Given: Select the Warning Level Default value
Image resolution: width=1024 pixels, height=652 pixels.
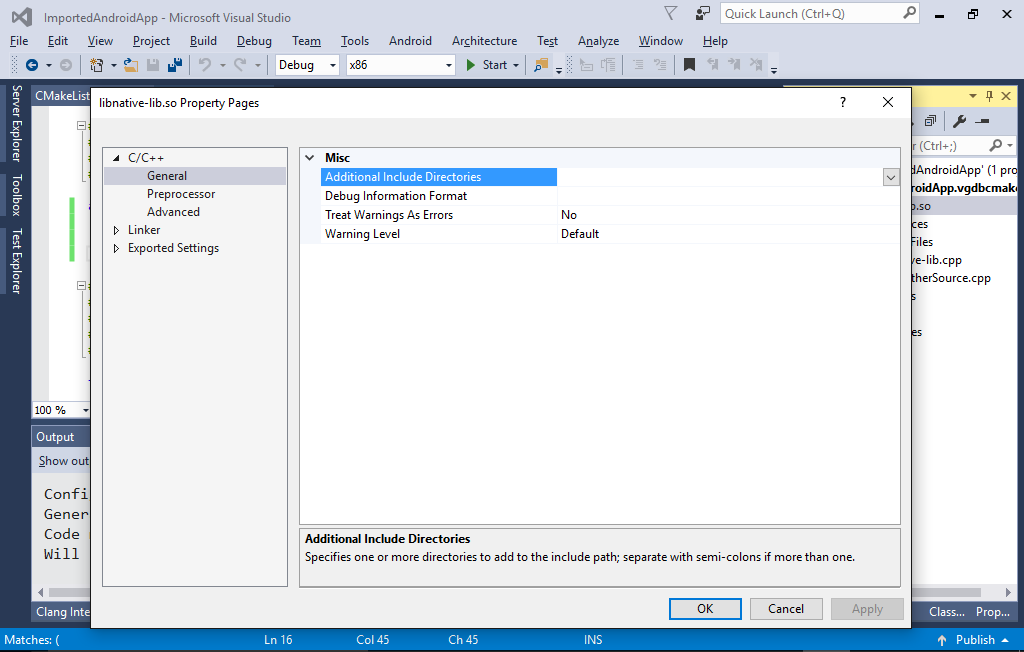Looking at the screenshot, I should pyautogui.click(x=728, y=234).
